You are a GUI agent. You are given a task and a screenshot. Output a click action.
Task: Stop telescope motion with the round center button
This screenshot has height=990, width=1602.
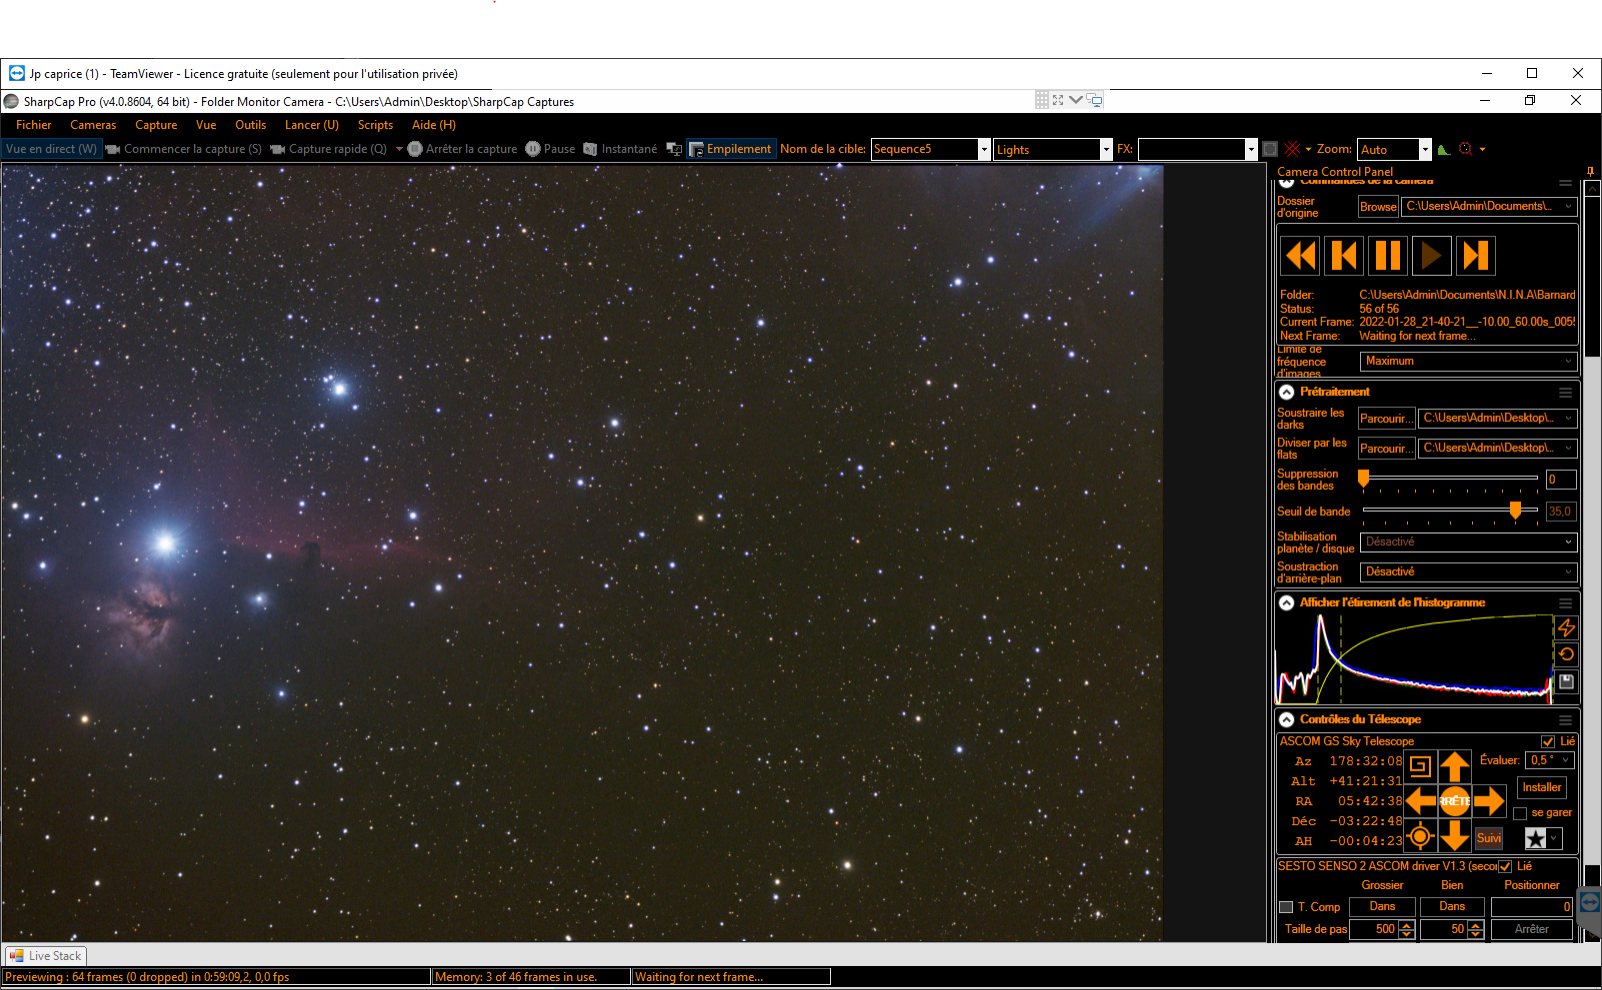coord(1455,801)
